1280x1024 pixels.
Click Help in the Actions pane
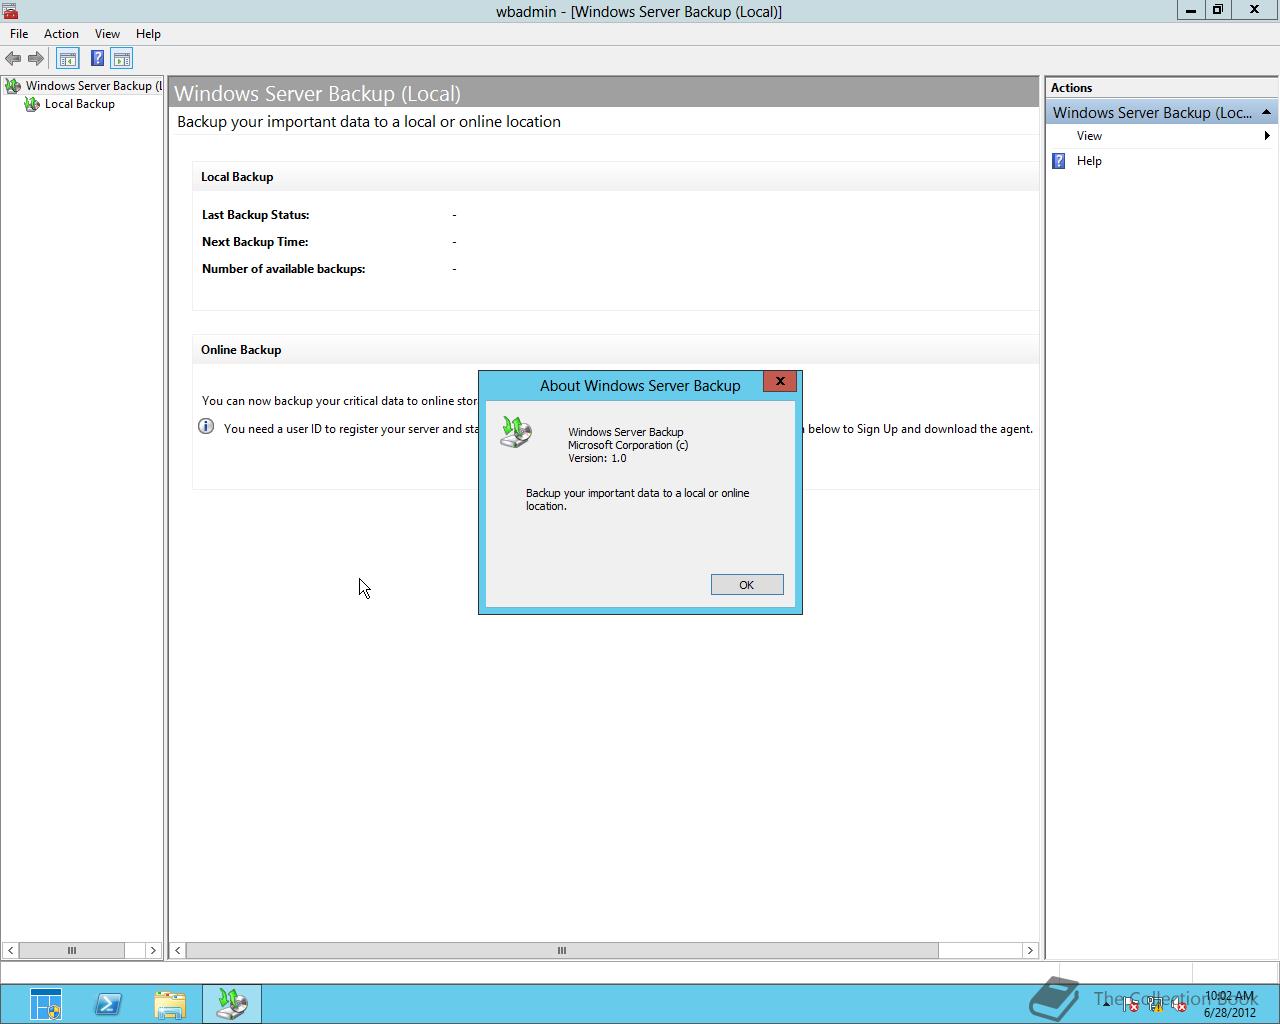1089,161
